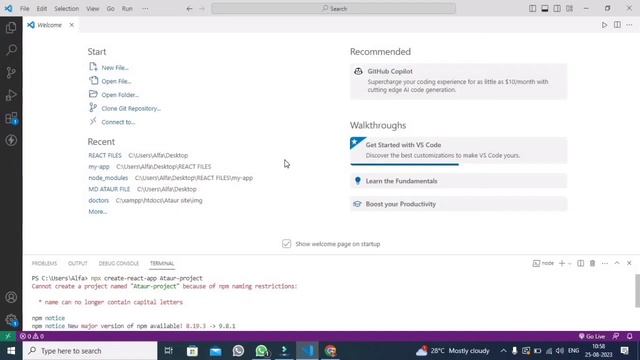Open terminal panel more actions ellipsis

(x=605, y=263)
